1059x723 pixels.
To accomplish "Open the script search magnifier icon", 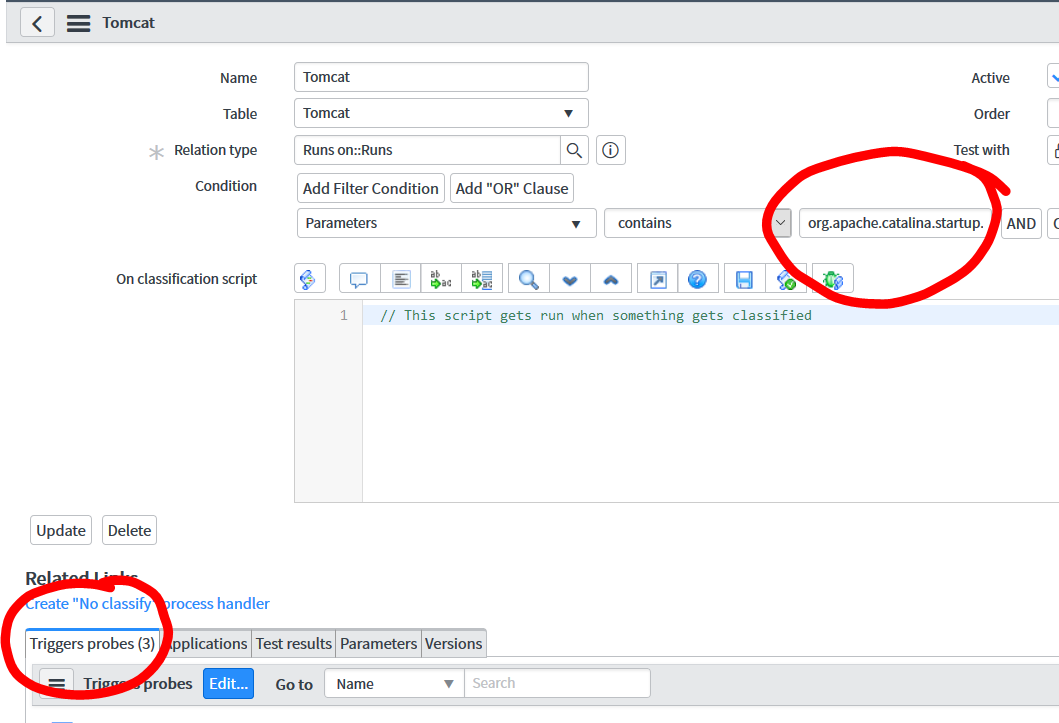I will click(527, 277).
